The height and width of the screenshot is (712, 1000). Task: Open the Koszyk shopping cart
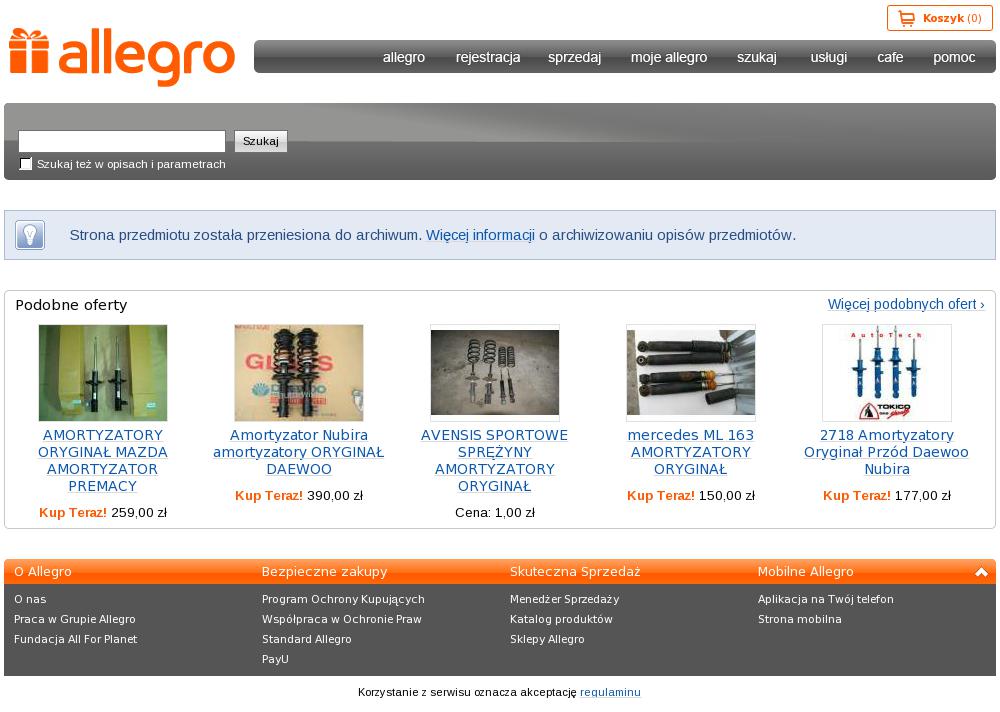coord(939,18)
